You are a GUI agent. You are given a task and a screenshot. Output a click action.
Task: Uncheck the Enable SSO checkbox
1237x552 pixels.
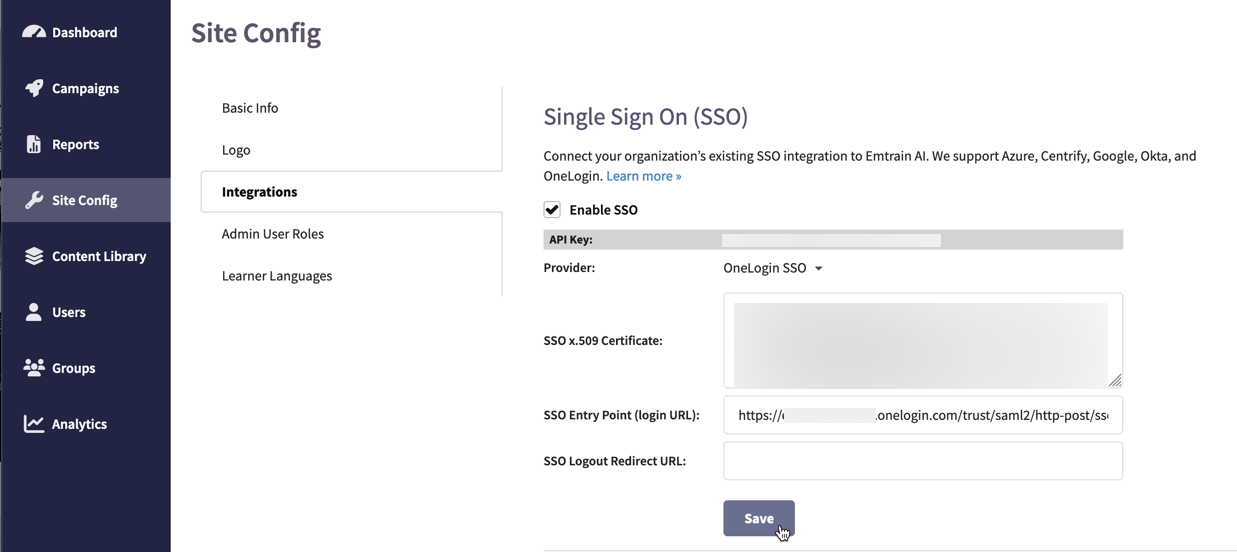[552, 210]
